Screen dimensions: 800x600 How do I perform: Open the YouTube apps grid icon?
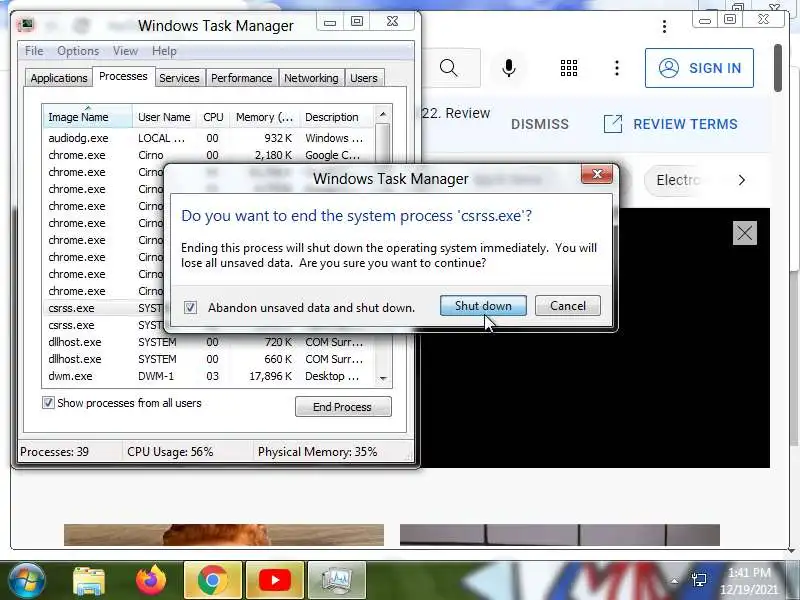[569, 68]
